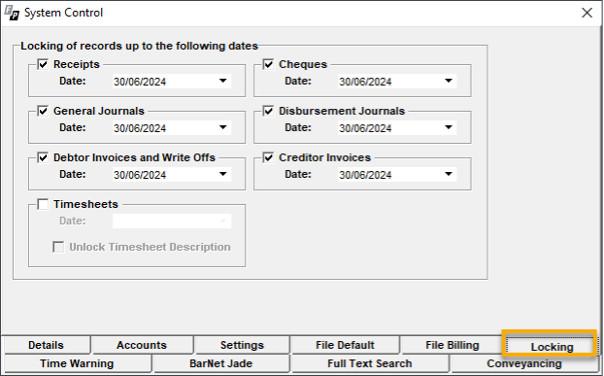Open the Creditor Invoices date dropdown

448,174
